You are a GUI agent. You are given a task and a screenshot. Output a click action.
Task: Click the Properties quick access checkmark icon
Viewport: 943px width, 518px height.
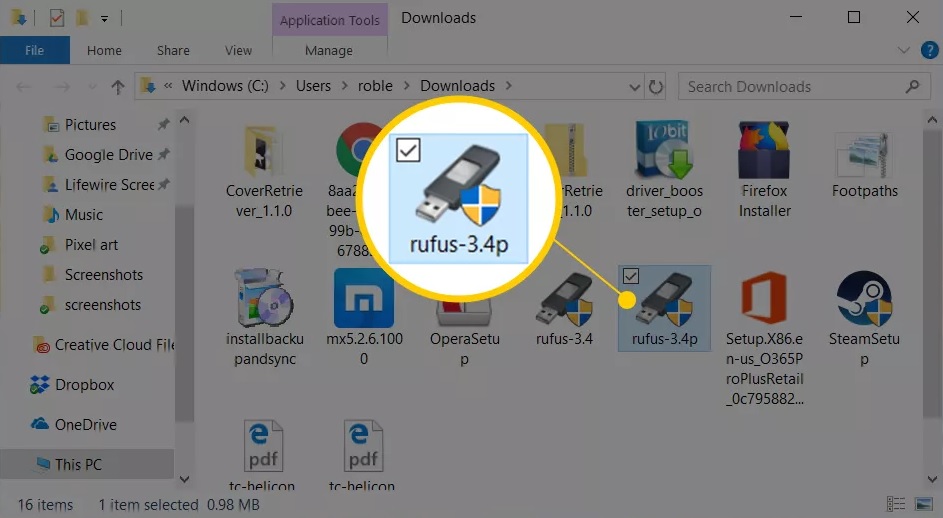pyautogui.click(x=57, y=18)
